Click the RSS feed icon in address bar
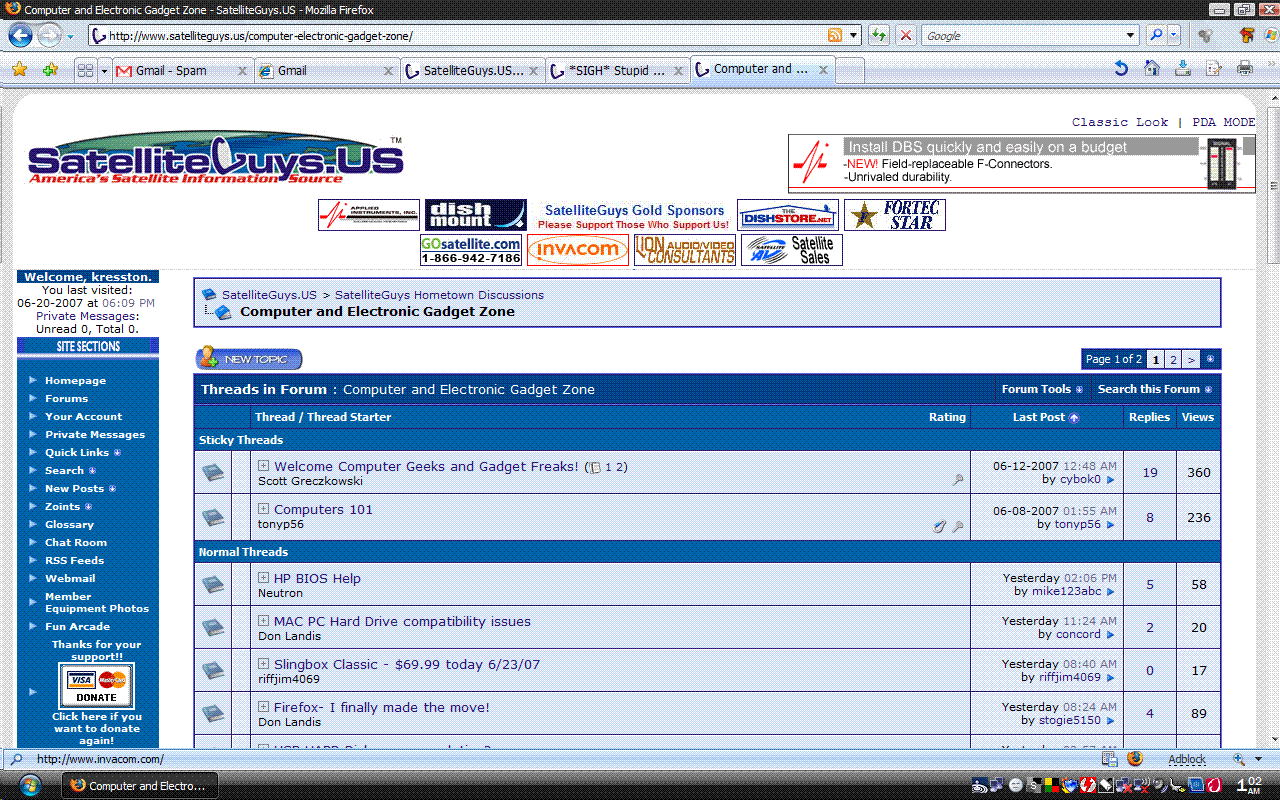1280x800 pixels. click(835, 35)
